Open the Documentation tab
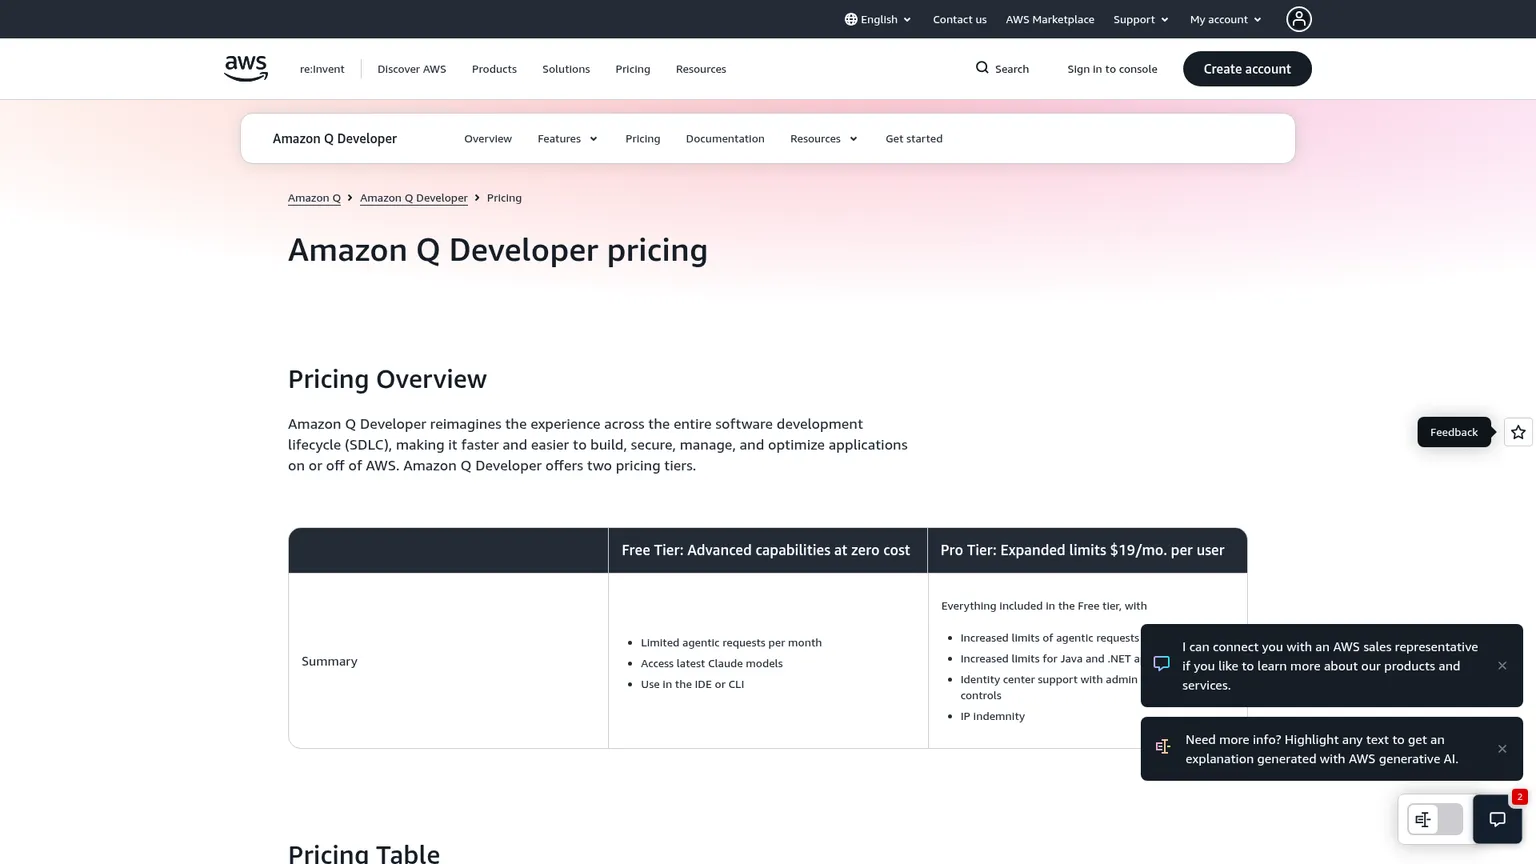Screen dimensions: 1536x864 [x=725, y=139]
